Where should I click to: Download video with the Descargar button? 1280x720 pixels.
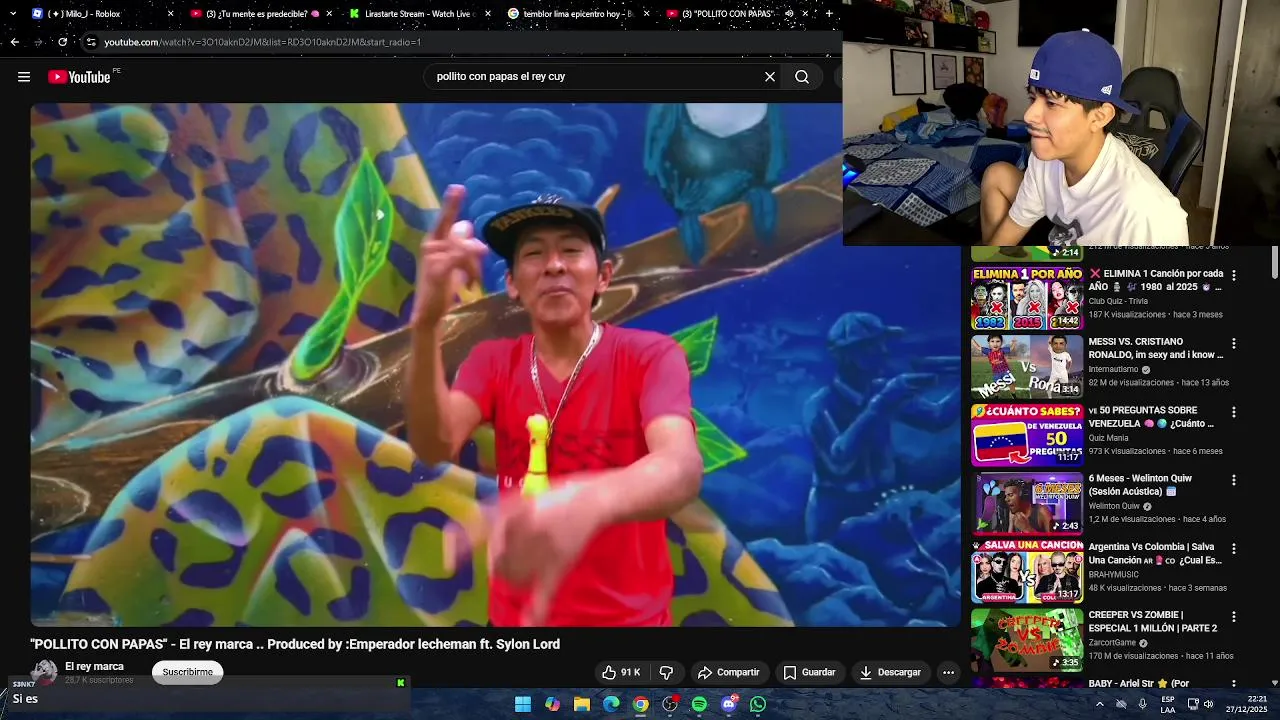[x=890, y=672]
